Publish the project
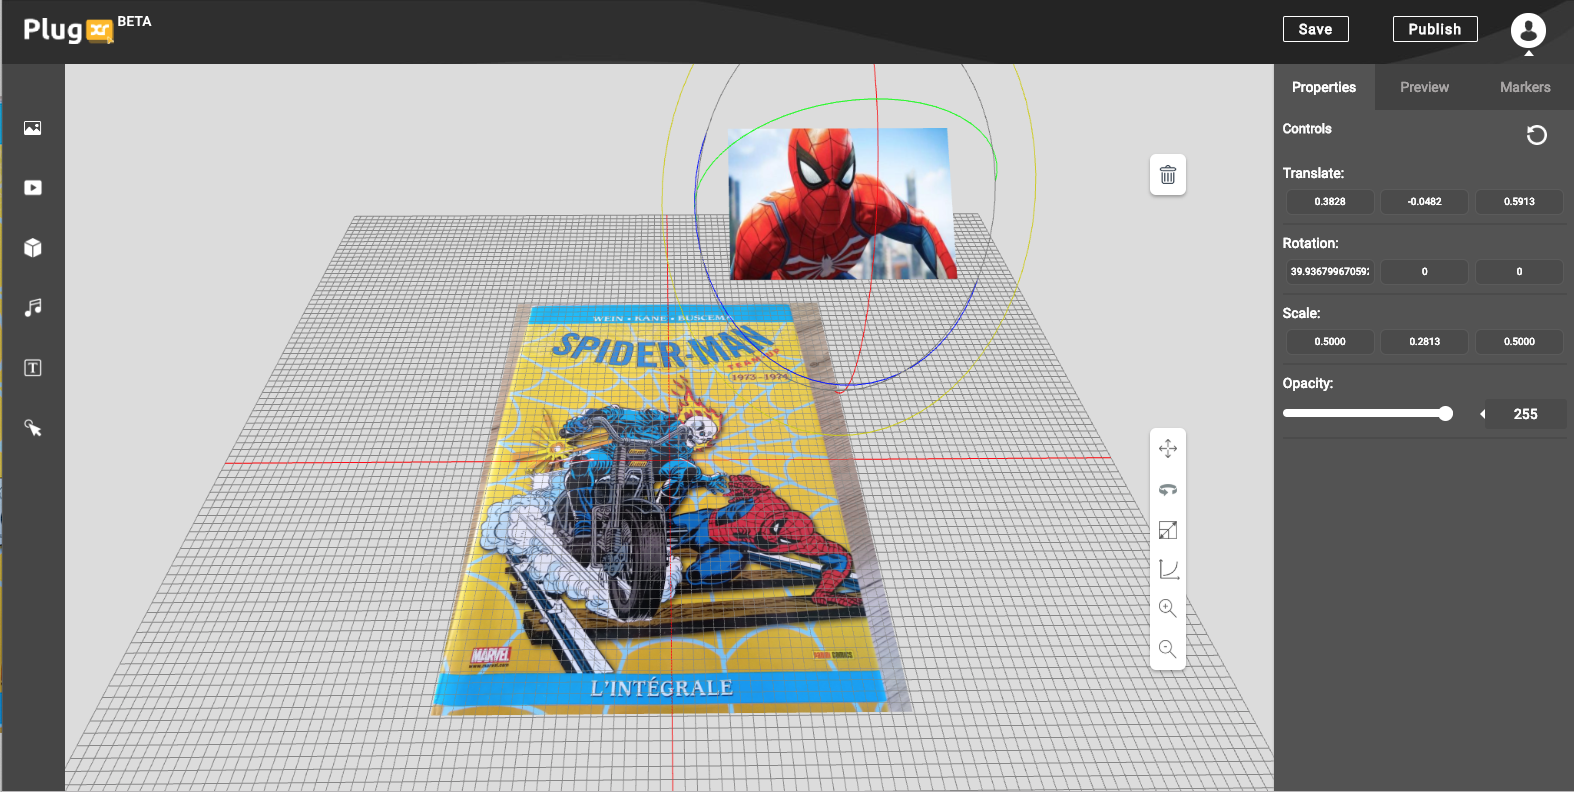This screenshot has width=1574, height=792. (1435, 29)
